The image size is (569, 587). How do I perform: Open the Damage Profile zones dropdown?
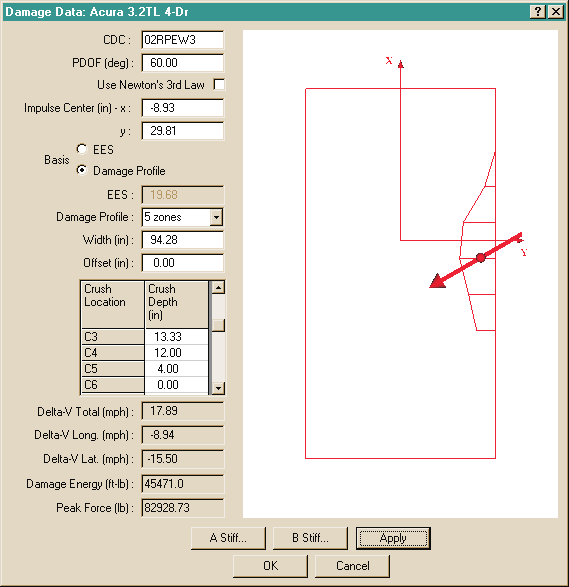(216, 217)
